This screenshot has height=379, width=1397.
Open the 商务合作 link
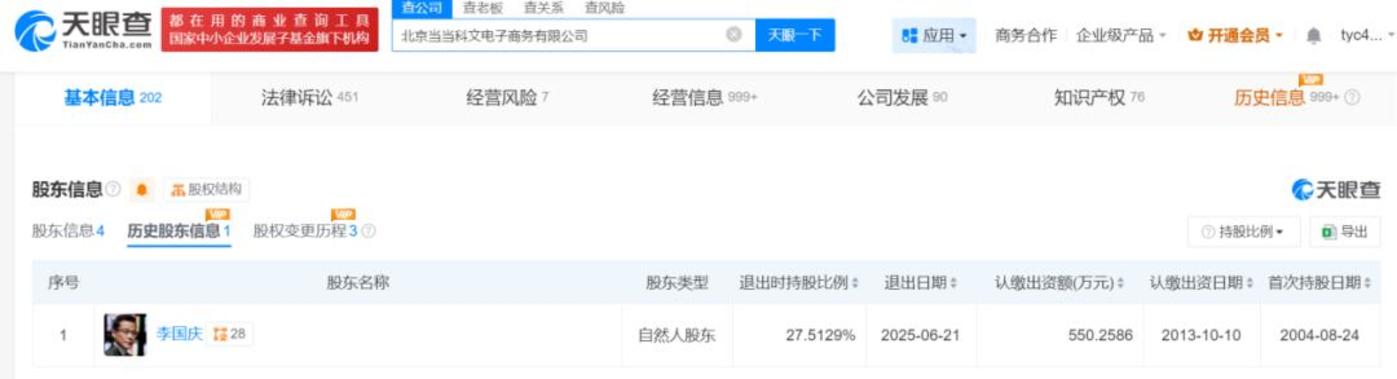1025,36
